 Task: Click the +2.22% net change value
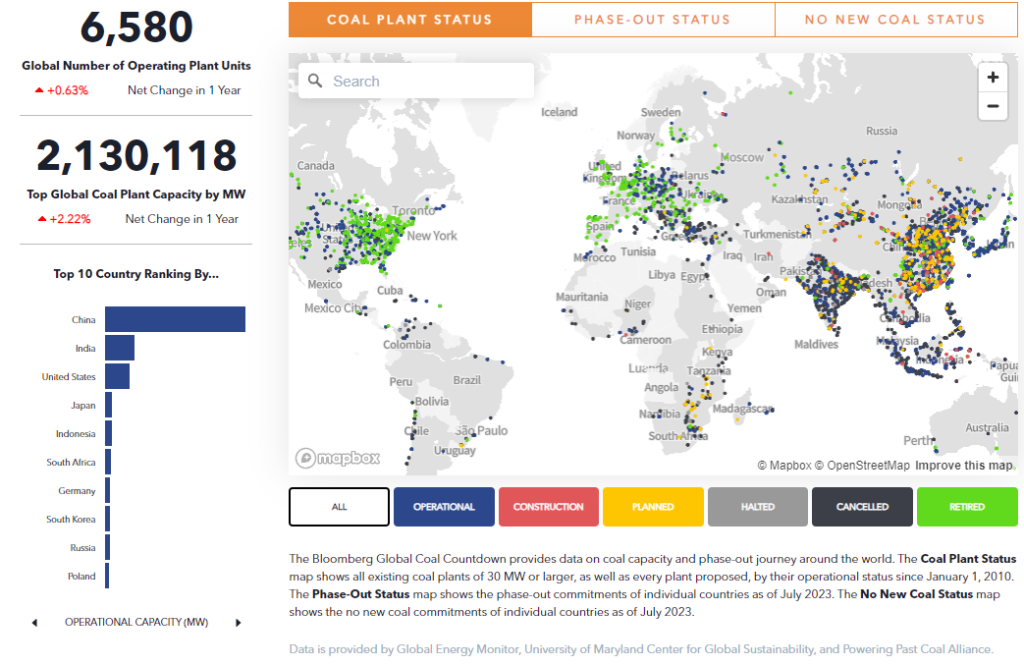coord(70,219)
